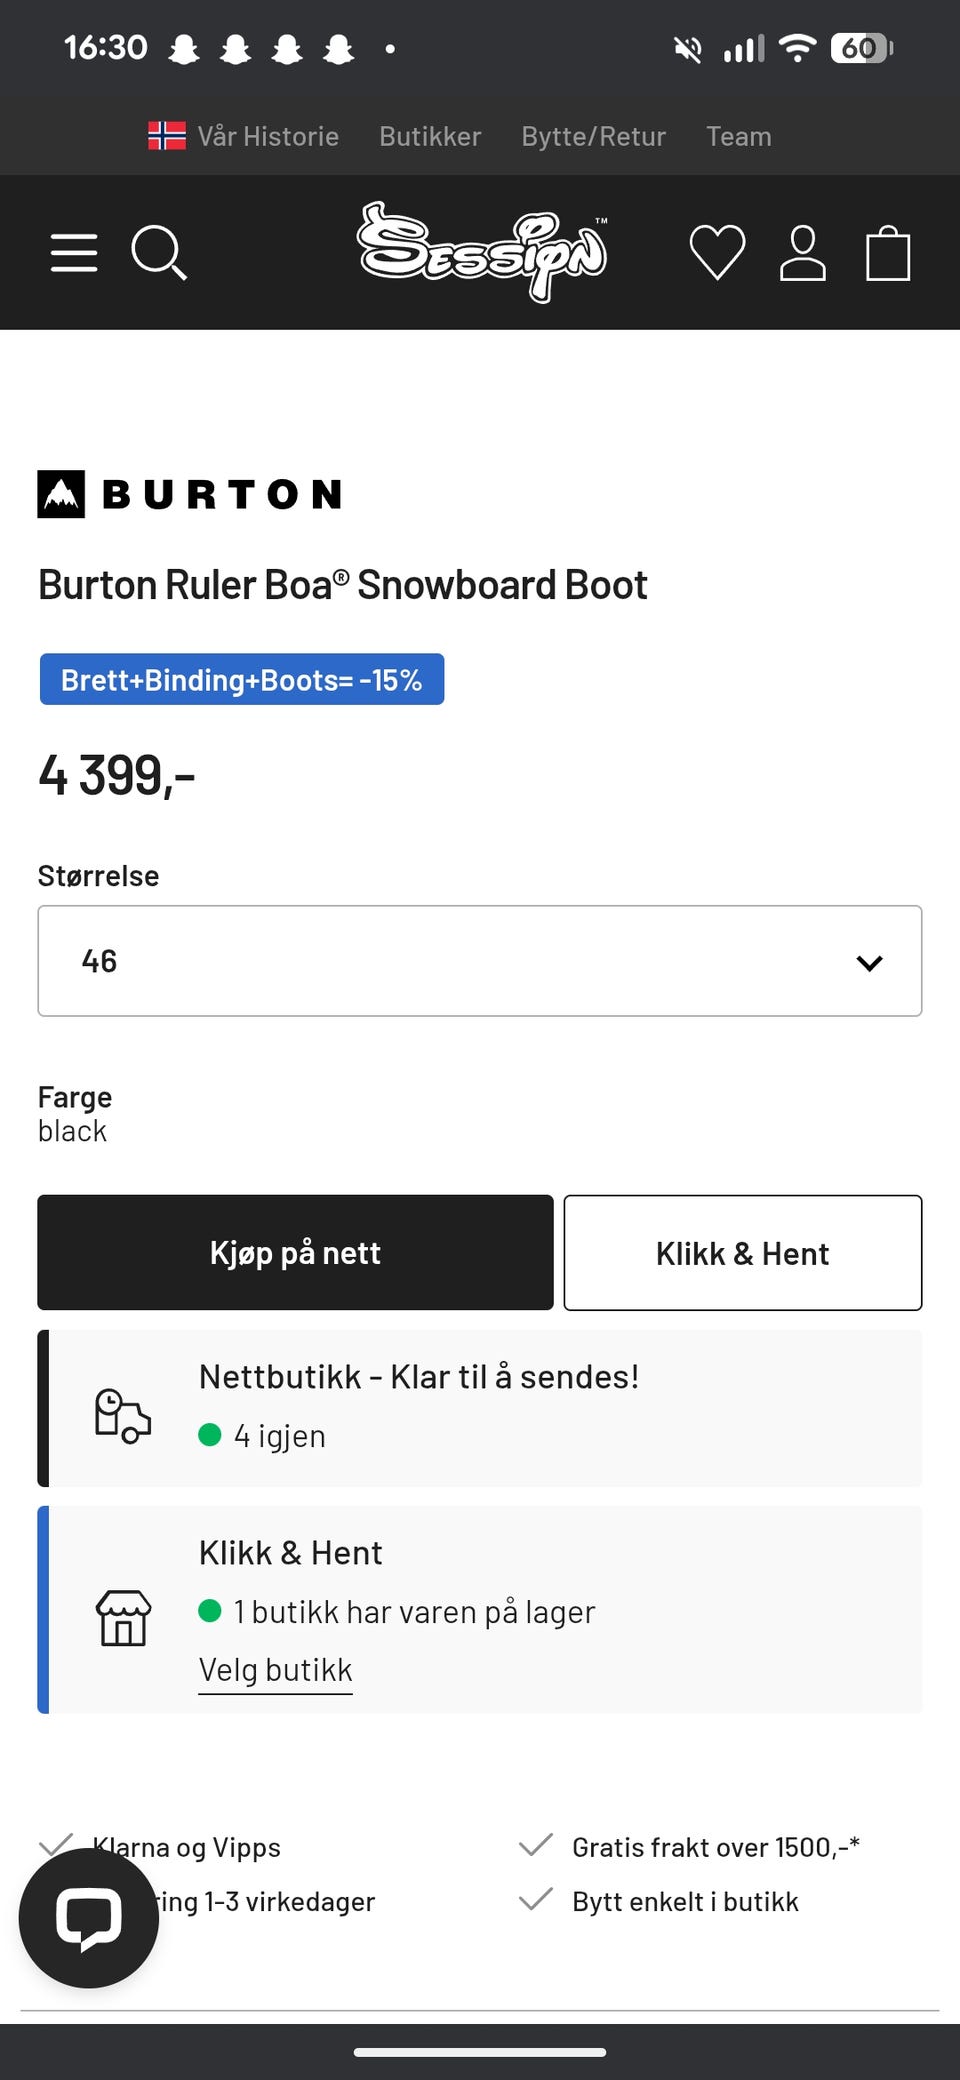Tap the Brett+Binding+Boots -15% badge
Screen dimensions: 960x2080
(241, 680)
